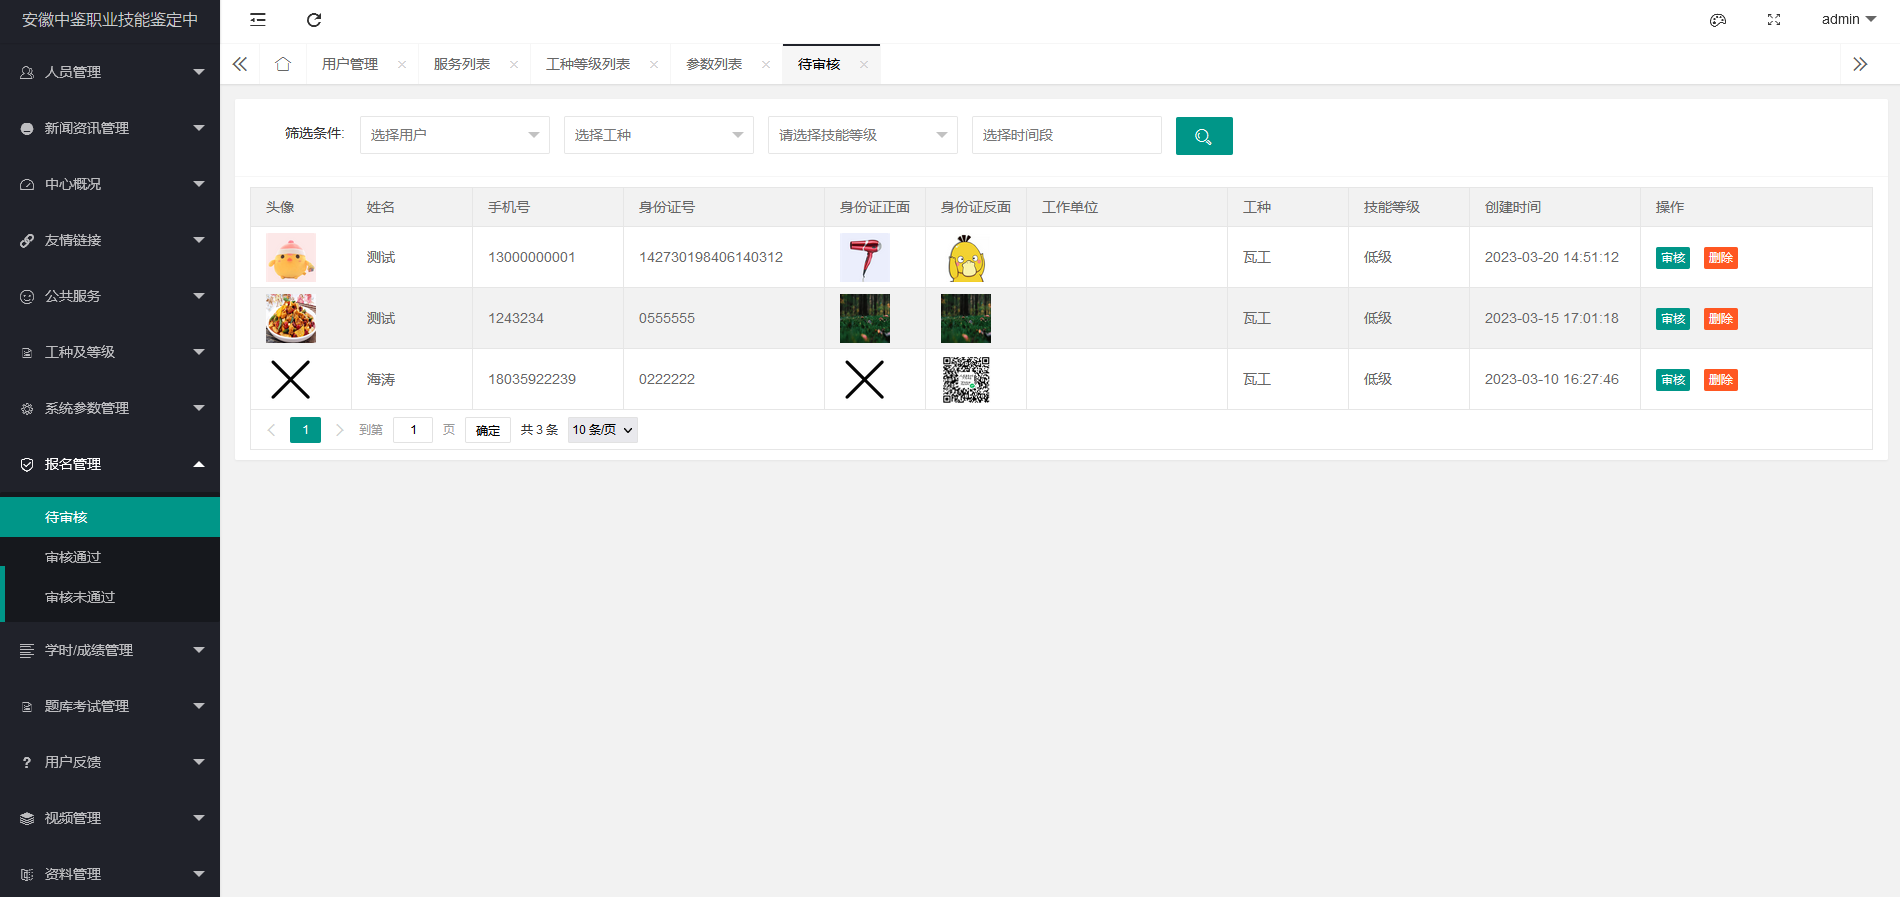Image resolution: width=1900 pixels, height=897 pixels.
Task: Select the 待审核 submenu item
Action: pos(110,517)
